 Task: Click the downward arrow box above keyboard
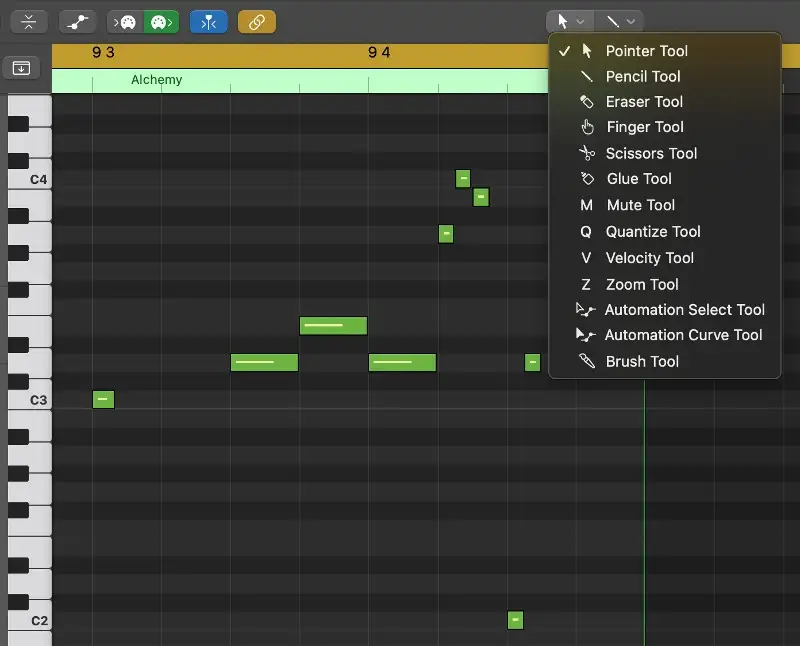(21, 68)
